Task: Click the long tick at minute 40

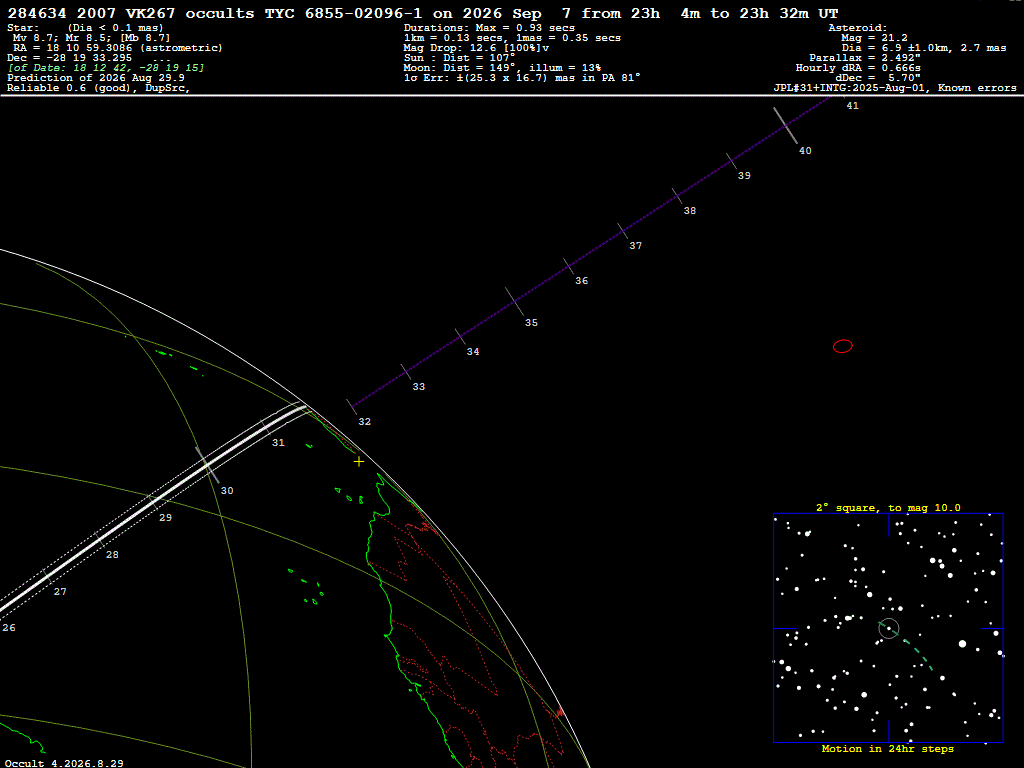Action: tap(786, 125)
